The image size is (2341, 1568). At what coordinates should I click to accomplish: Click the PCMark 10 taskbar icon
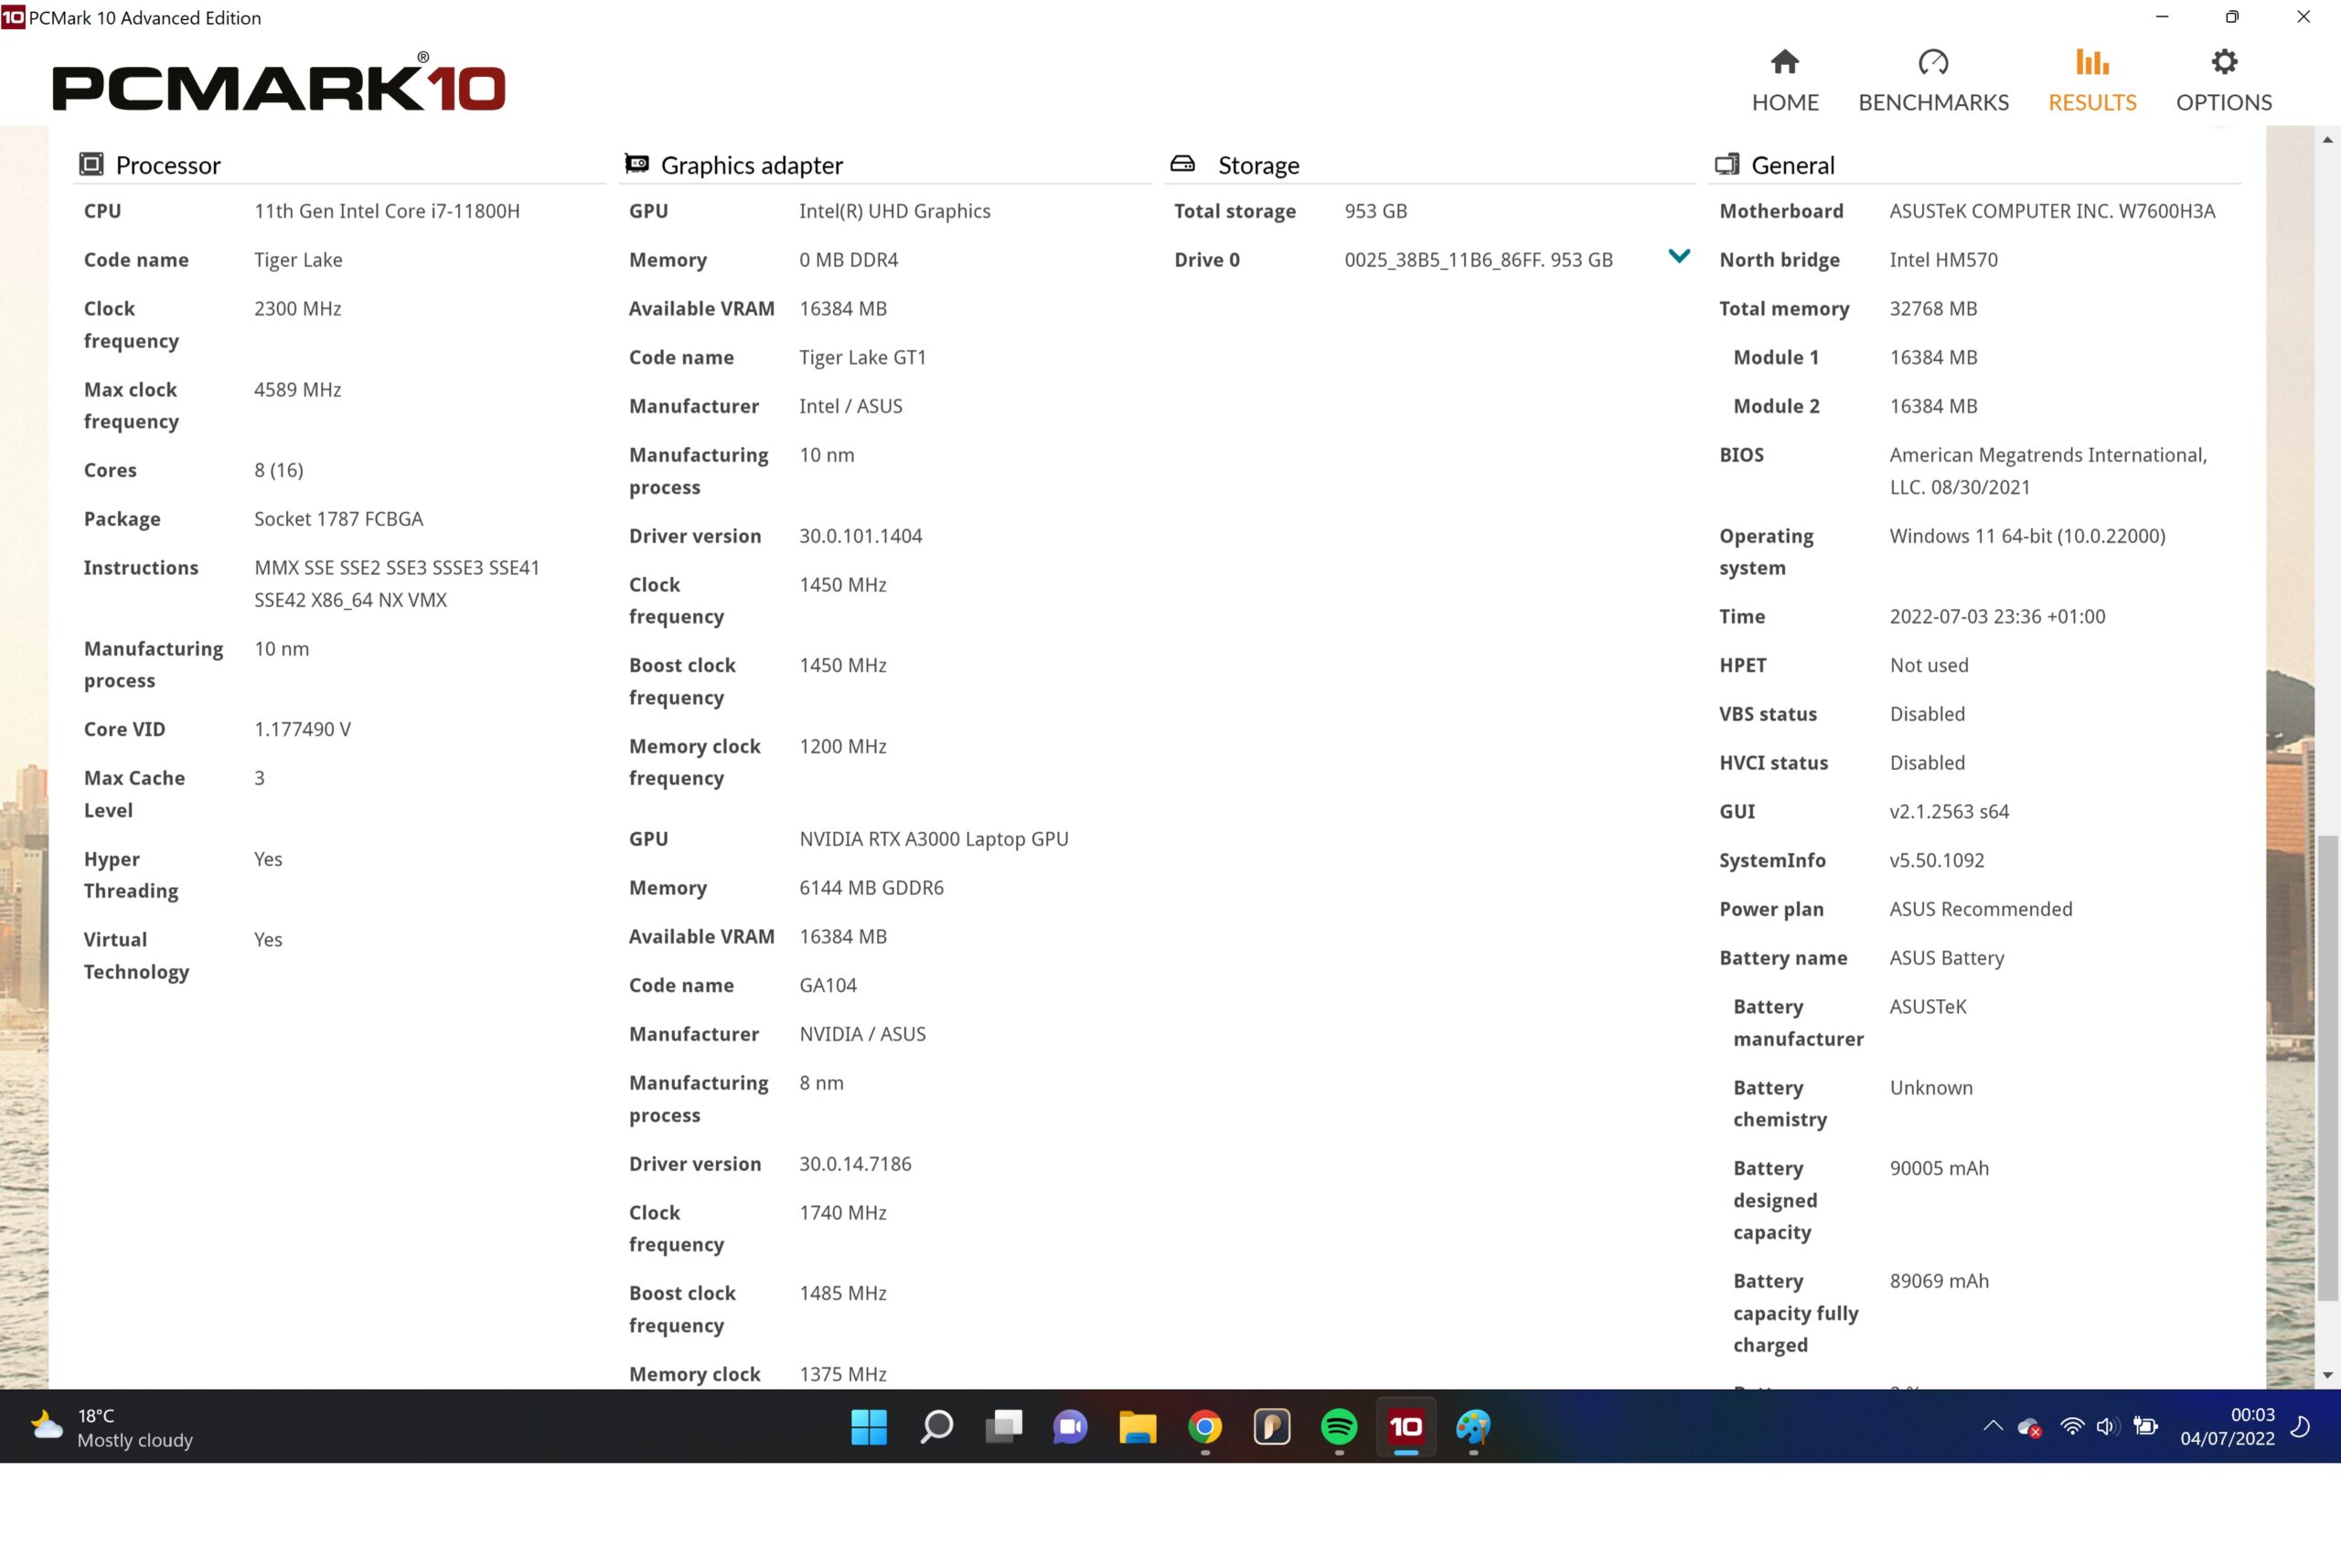pos(1406,1427)
